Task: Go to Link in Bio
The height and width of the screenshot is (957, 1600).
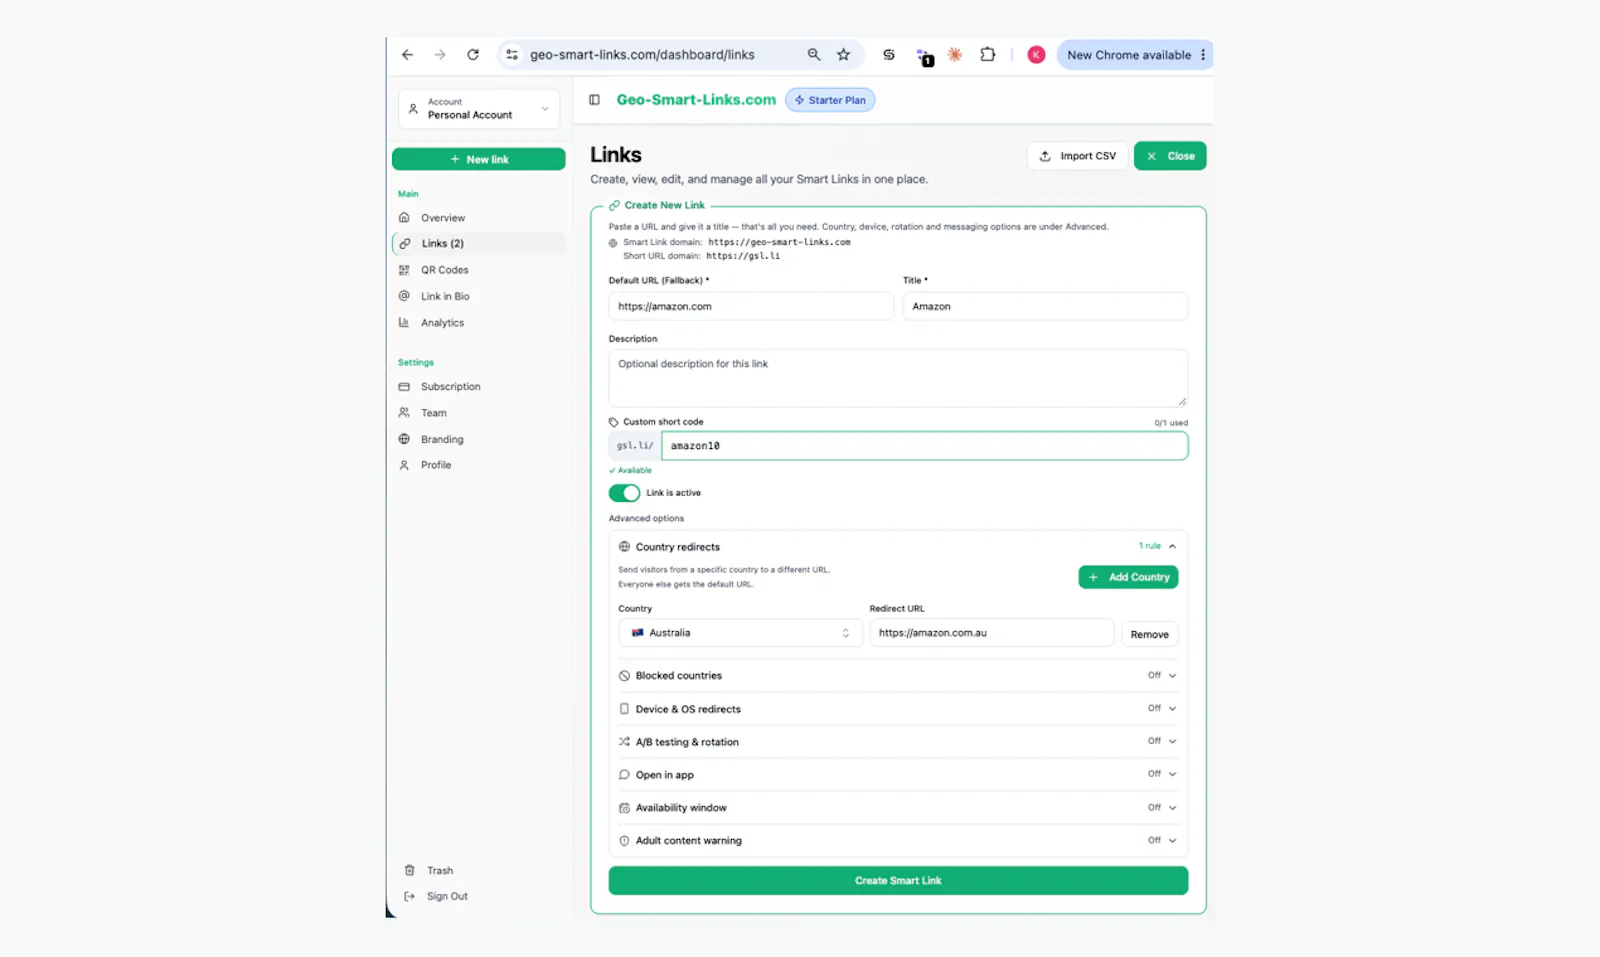Action: 479,296
